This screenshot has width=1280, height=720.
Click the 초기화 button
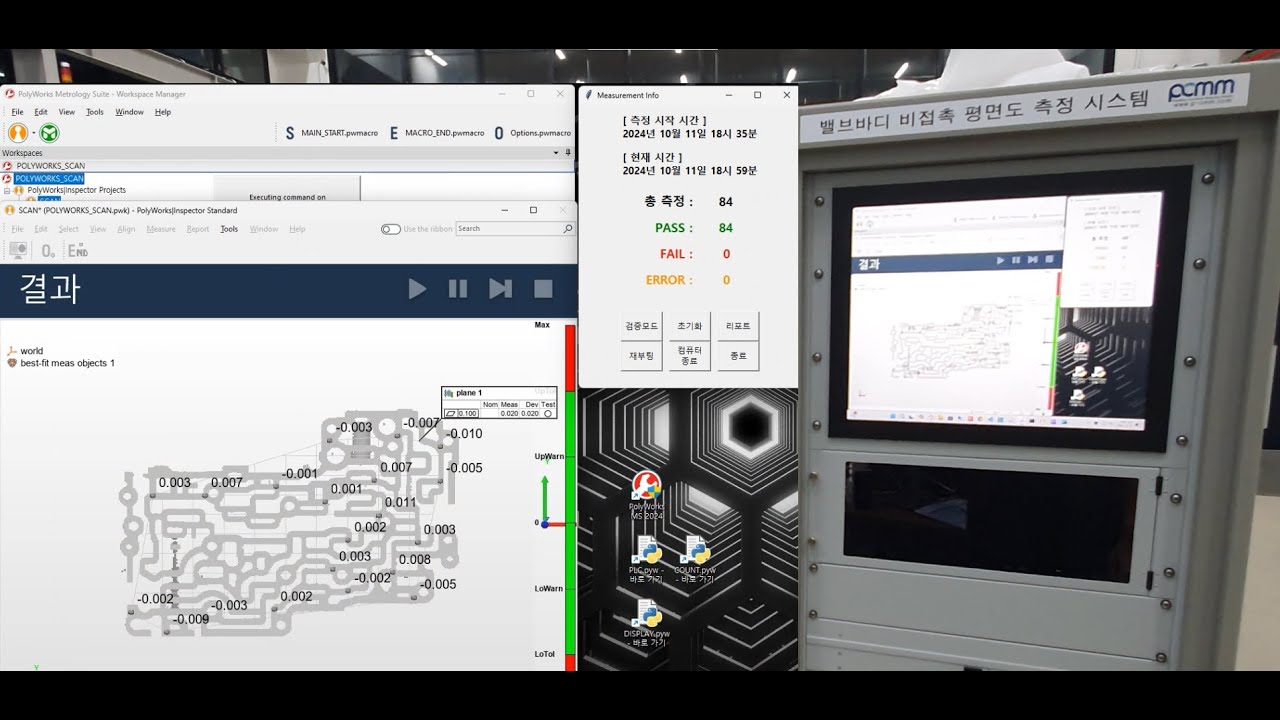point(689,326)
